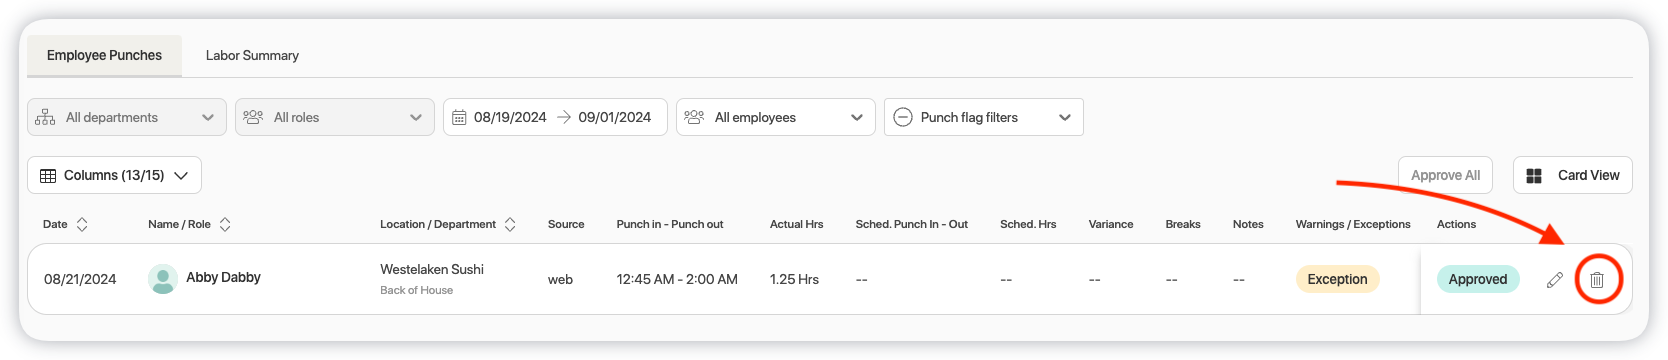Screen dimensions: 1668x360
Task: Click the Sched. Punch In - Out header
Action: (912, 224)
